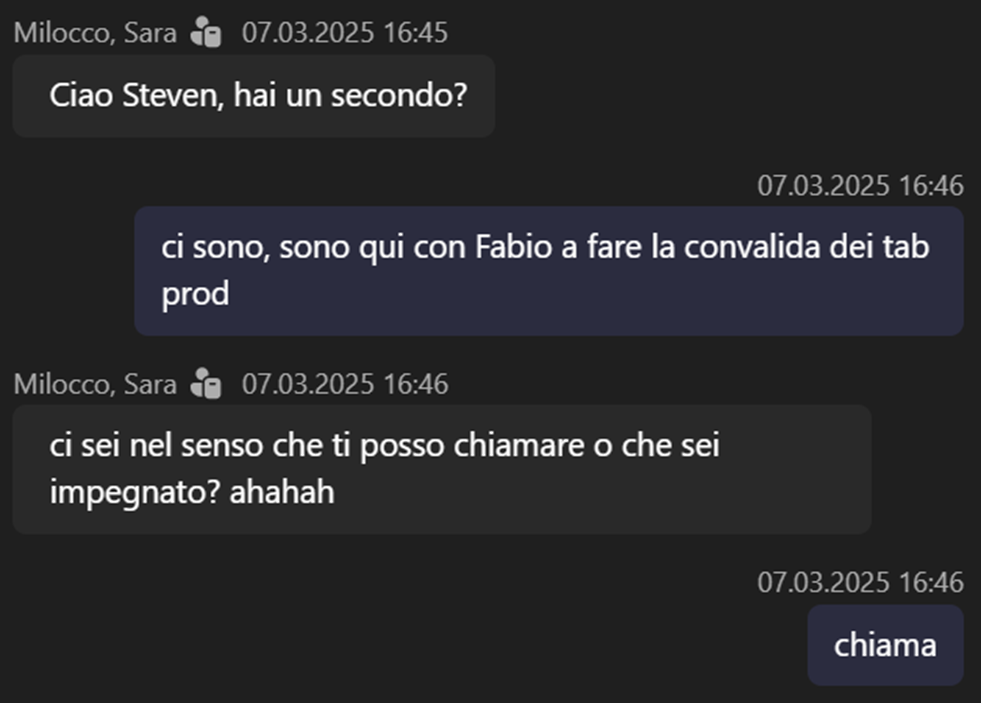Select the 'ci sei nel senso' message bubble

[441, 469]
